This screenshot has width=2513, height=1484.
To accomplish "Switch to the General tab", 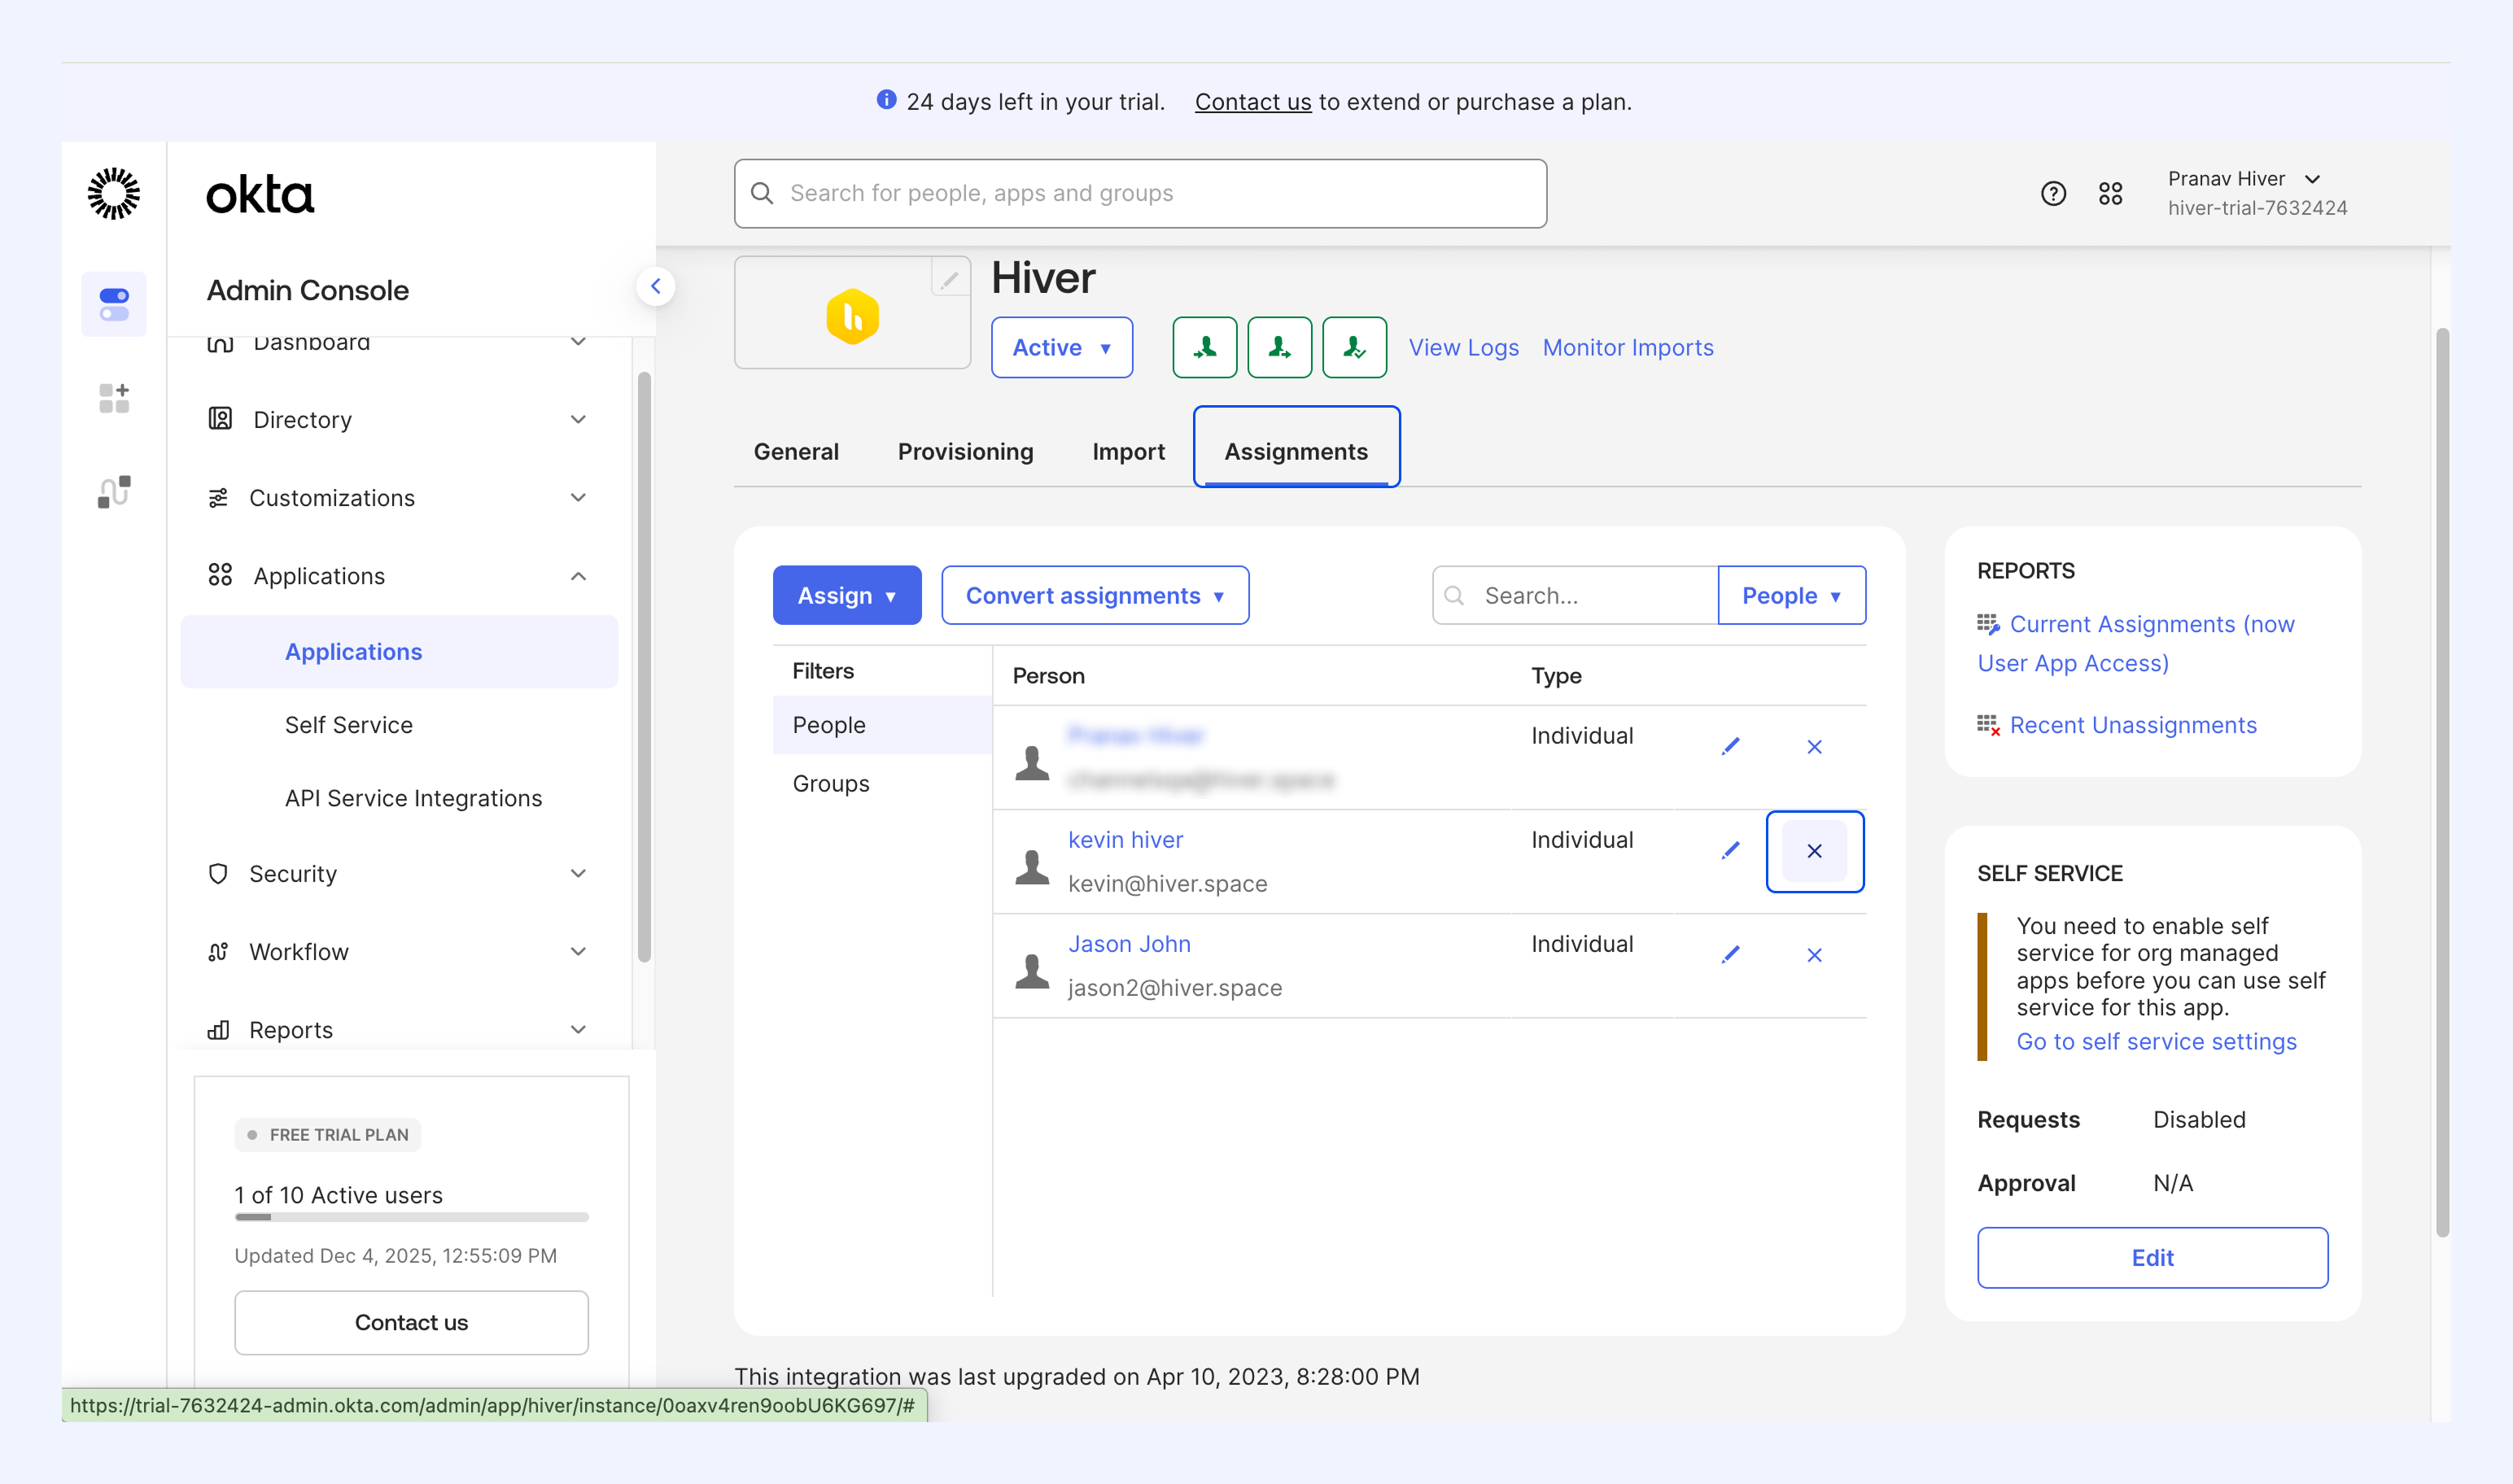I will pos(796,451).
